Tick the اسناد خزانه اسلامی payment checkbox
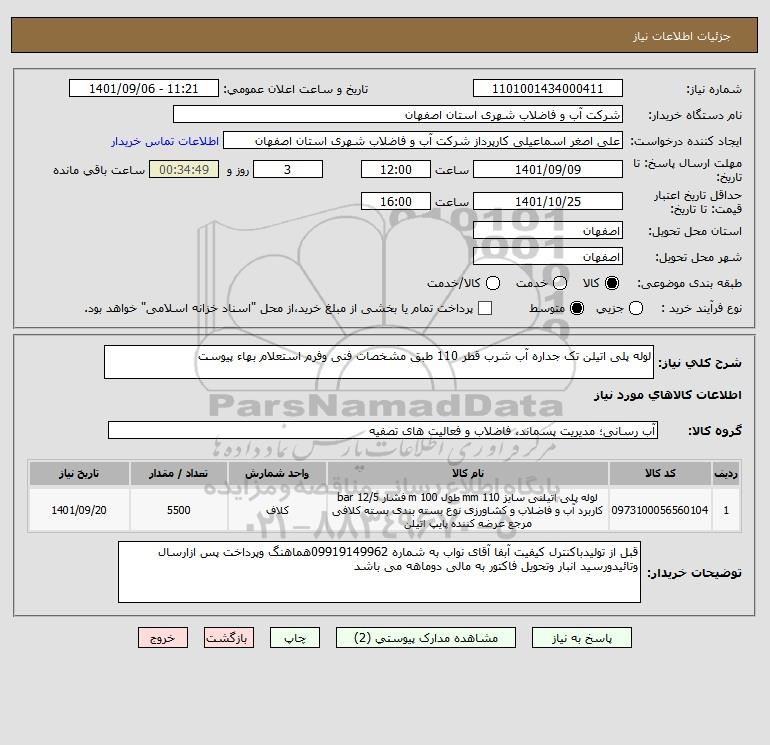 coord(485,308)
